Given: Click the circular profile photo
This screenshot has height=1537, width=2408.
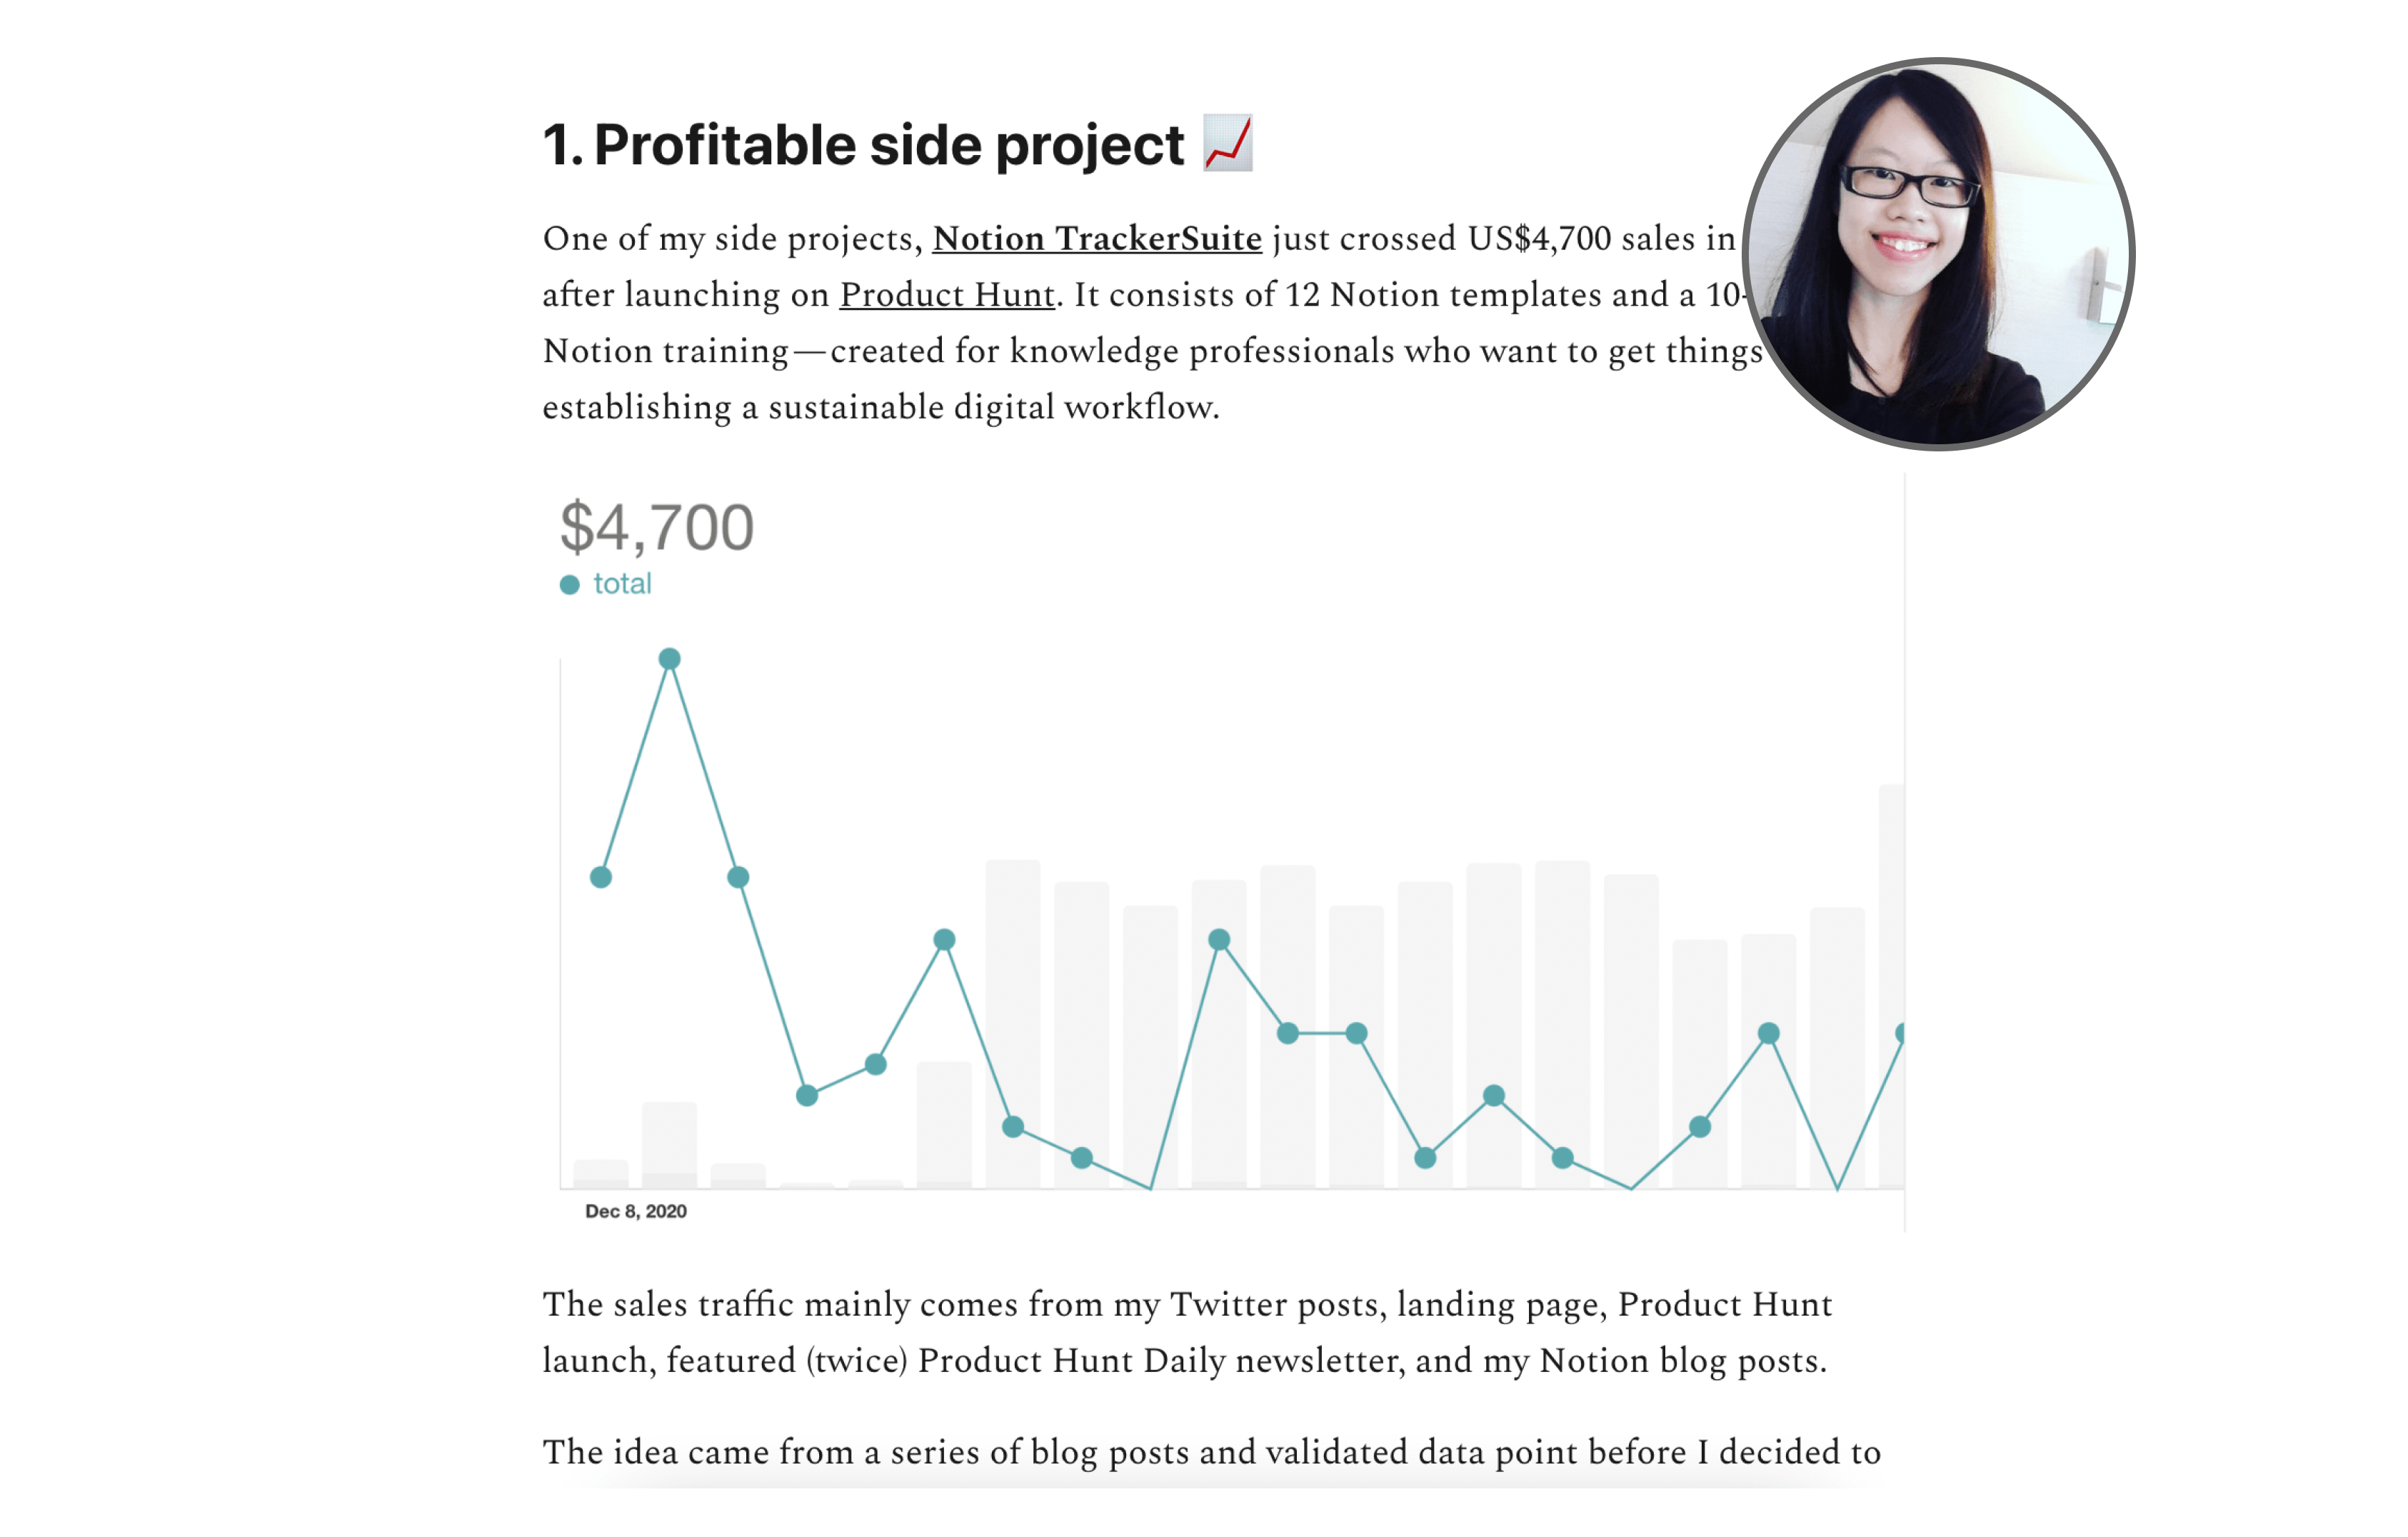Looking at the screenshot, I should 1937,254.
